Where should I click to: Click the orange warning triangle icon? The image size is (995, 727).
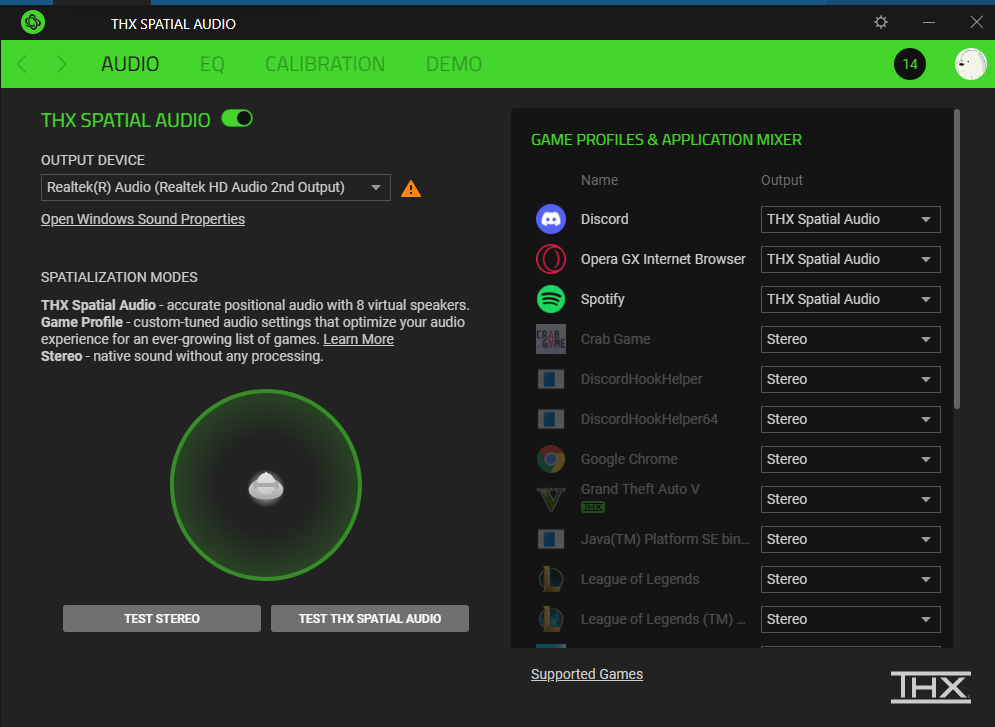[x=411, y=188]
